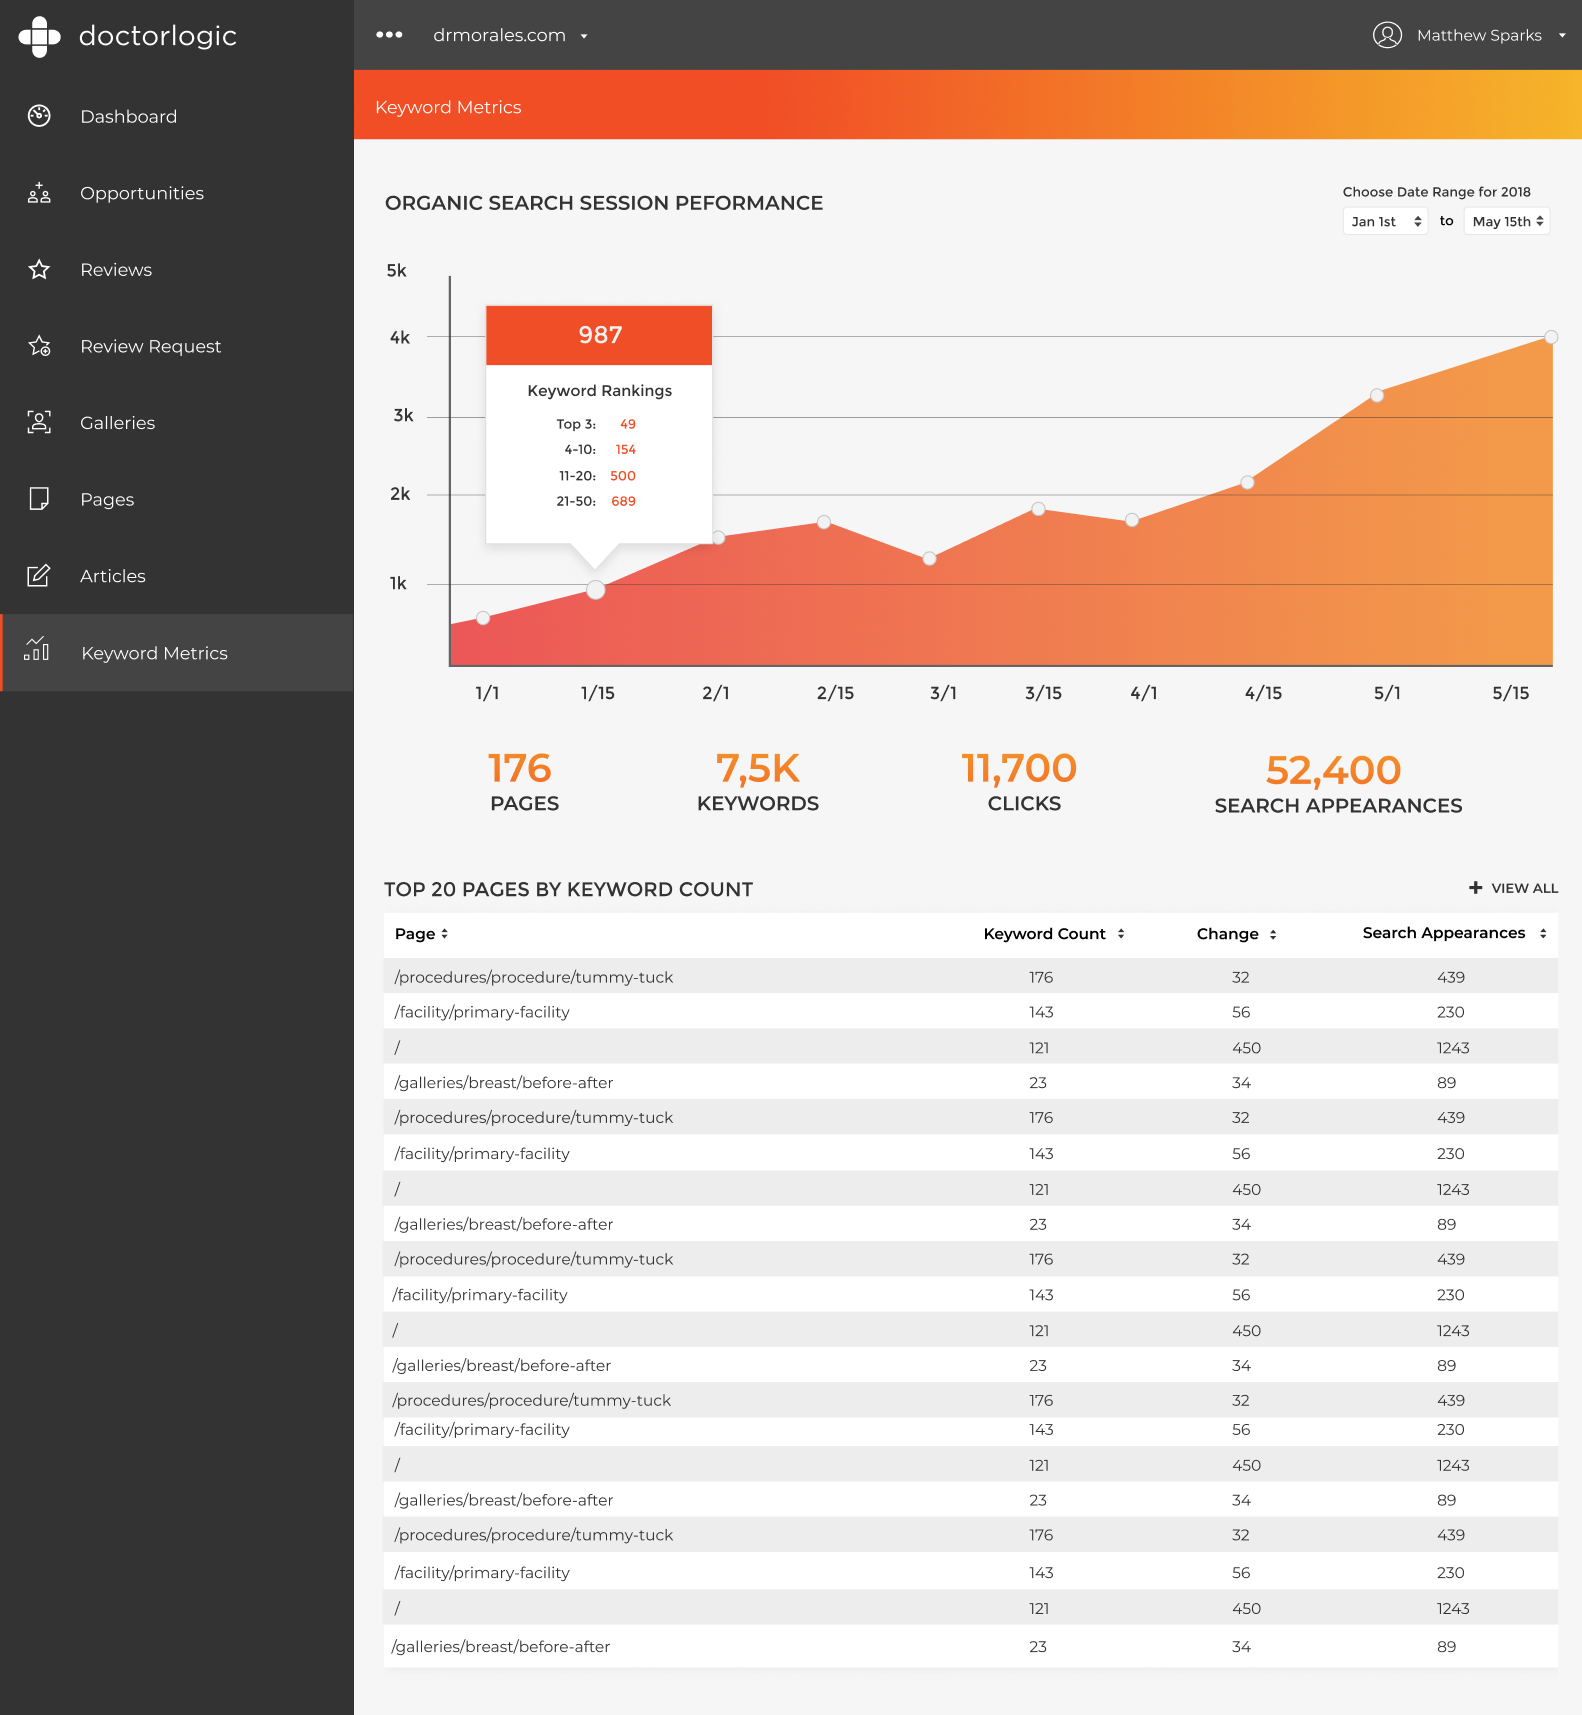Click the user profile avatar icon

click(1387, 35)
